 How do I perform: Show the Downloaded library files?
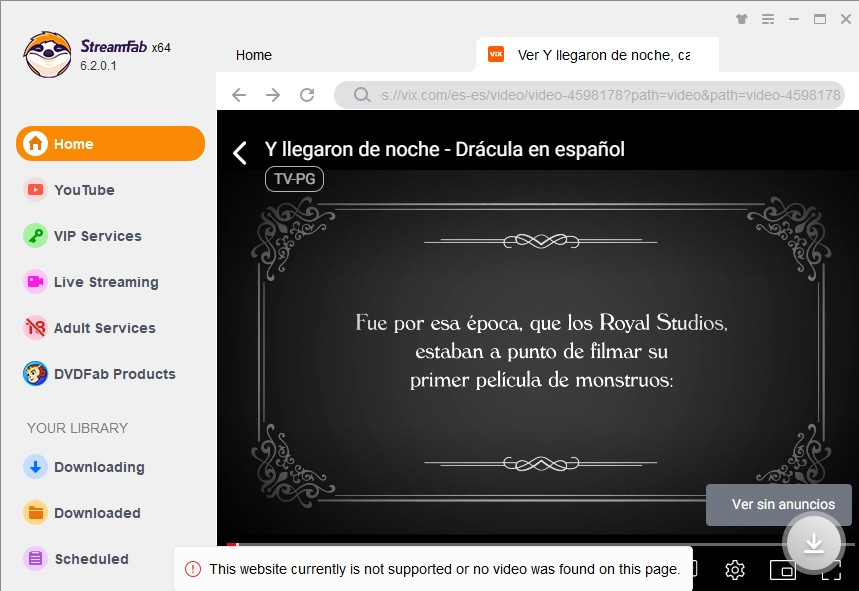pyautogui.click(x=96, y=513)
